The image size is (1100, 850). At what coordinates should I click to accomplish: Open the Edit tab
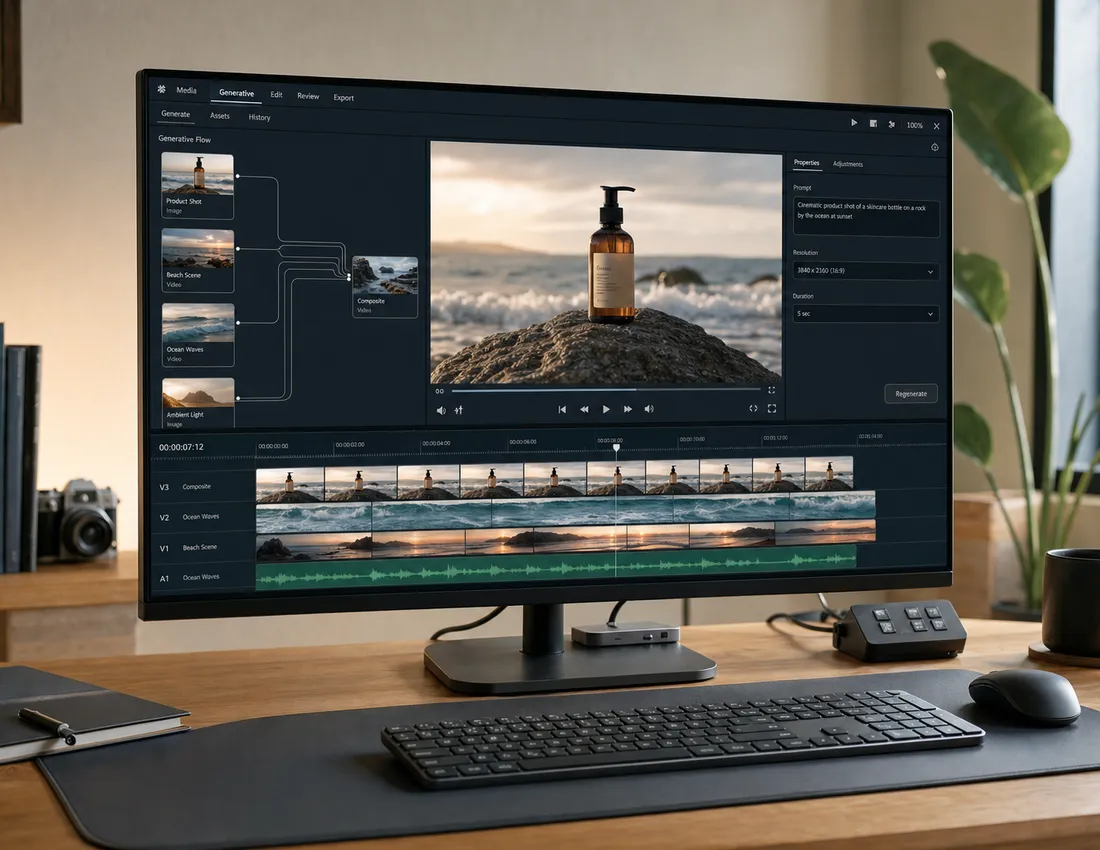(276, 95)
